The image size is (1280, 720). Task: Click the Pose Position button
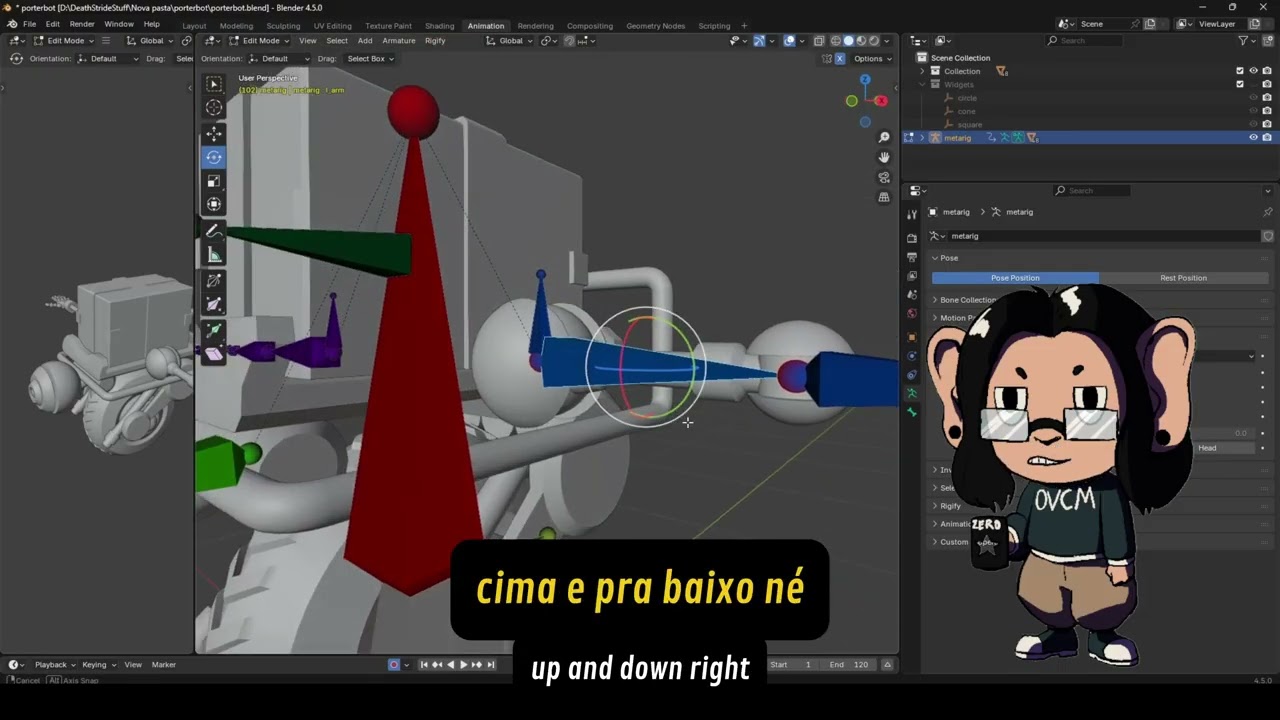pos(1015,278)
